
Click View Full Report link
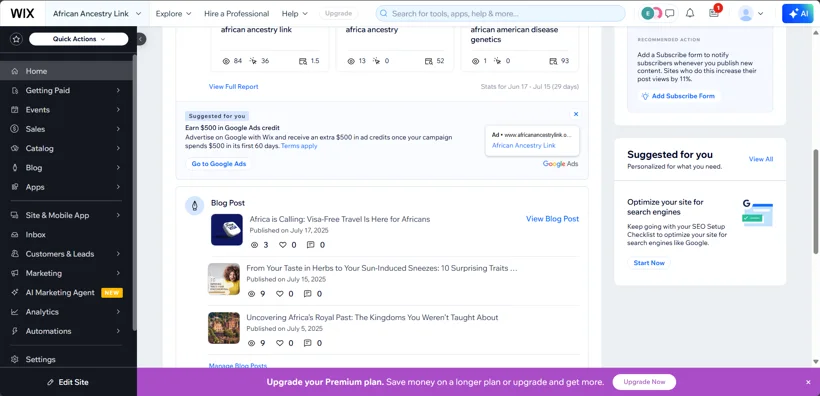[x=233, y=87]
